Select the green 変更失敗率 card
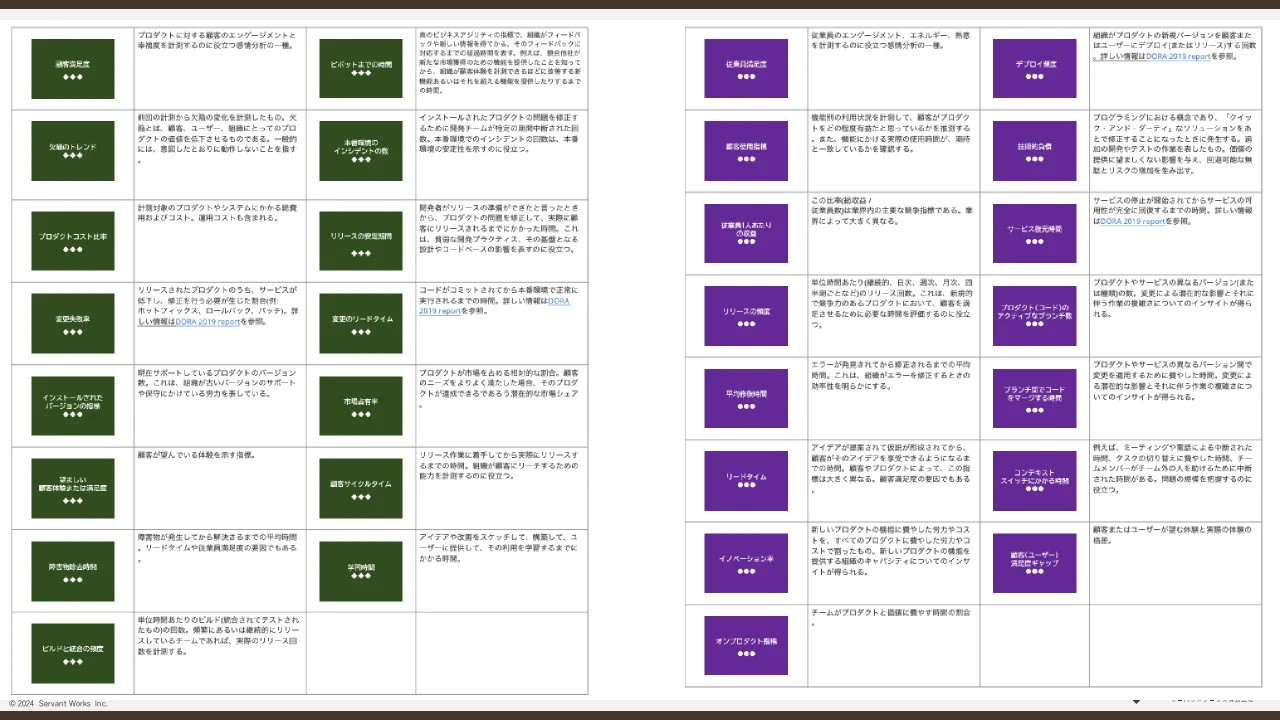This screenshot has height=720, width=1280. (x=73, y=323)
